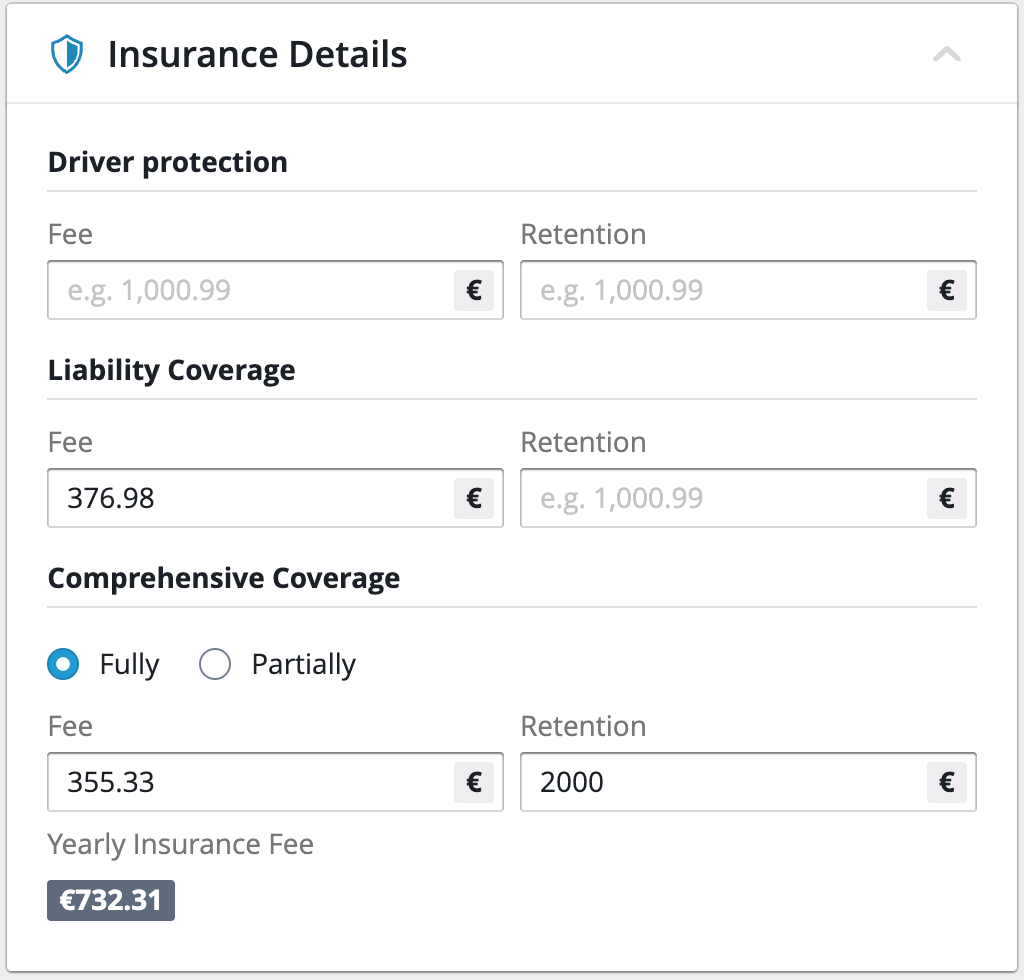The image size is (1024, 980).
Task: Click the Comprehensive Coverage Fee field
Action: tap(250, 782)
